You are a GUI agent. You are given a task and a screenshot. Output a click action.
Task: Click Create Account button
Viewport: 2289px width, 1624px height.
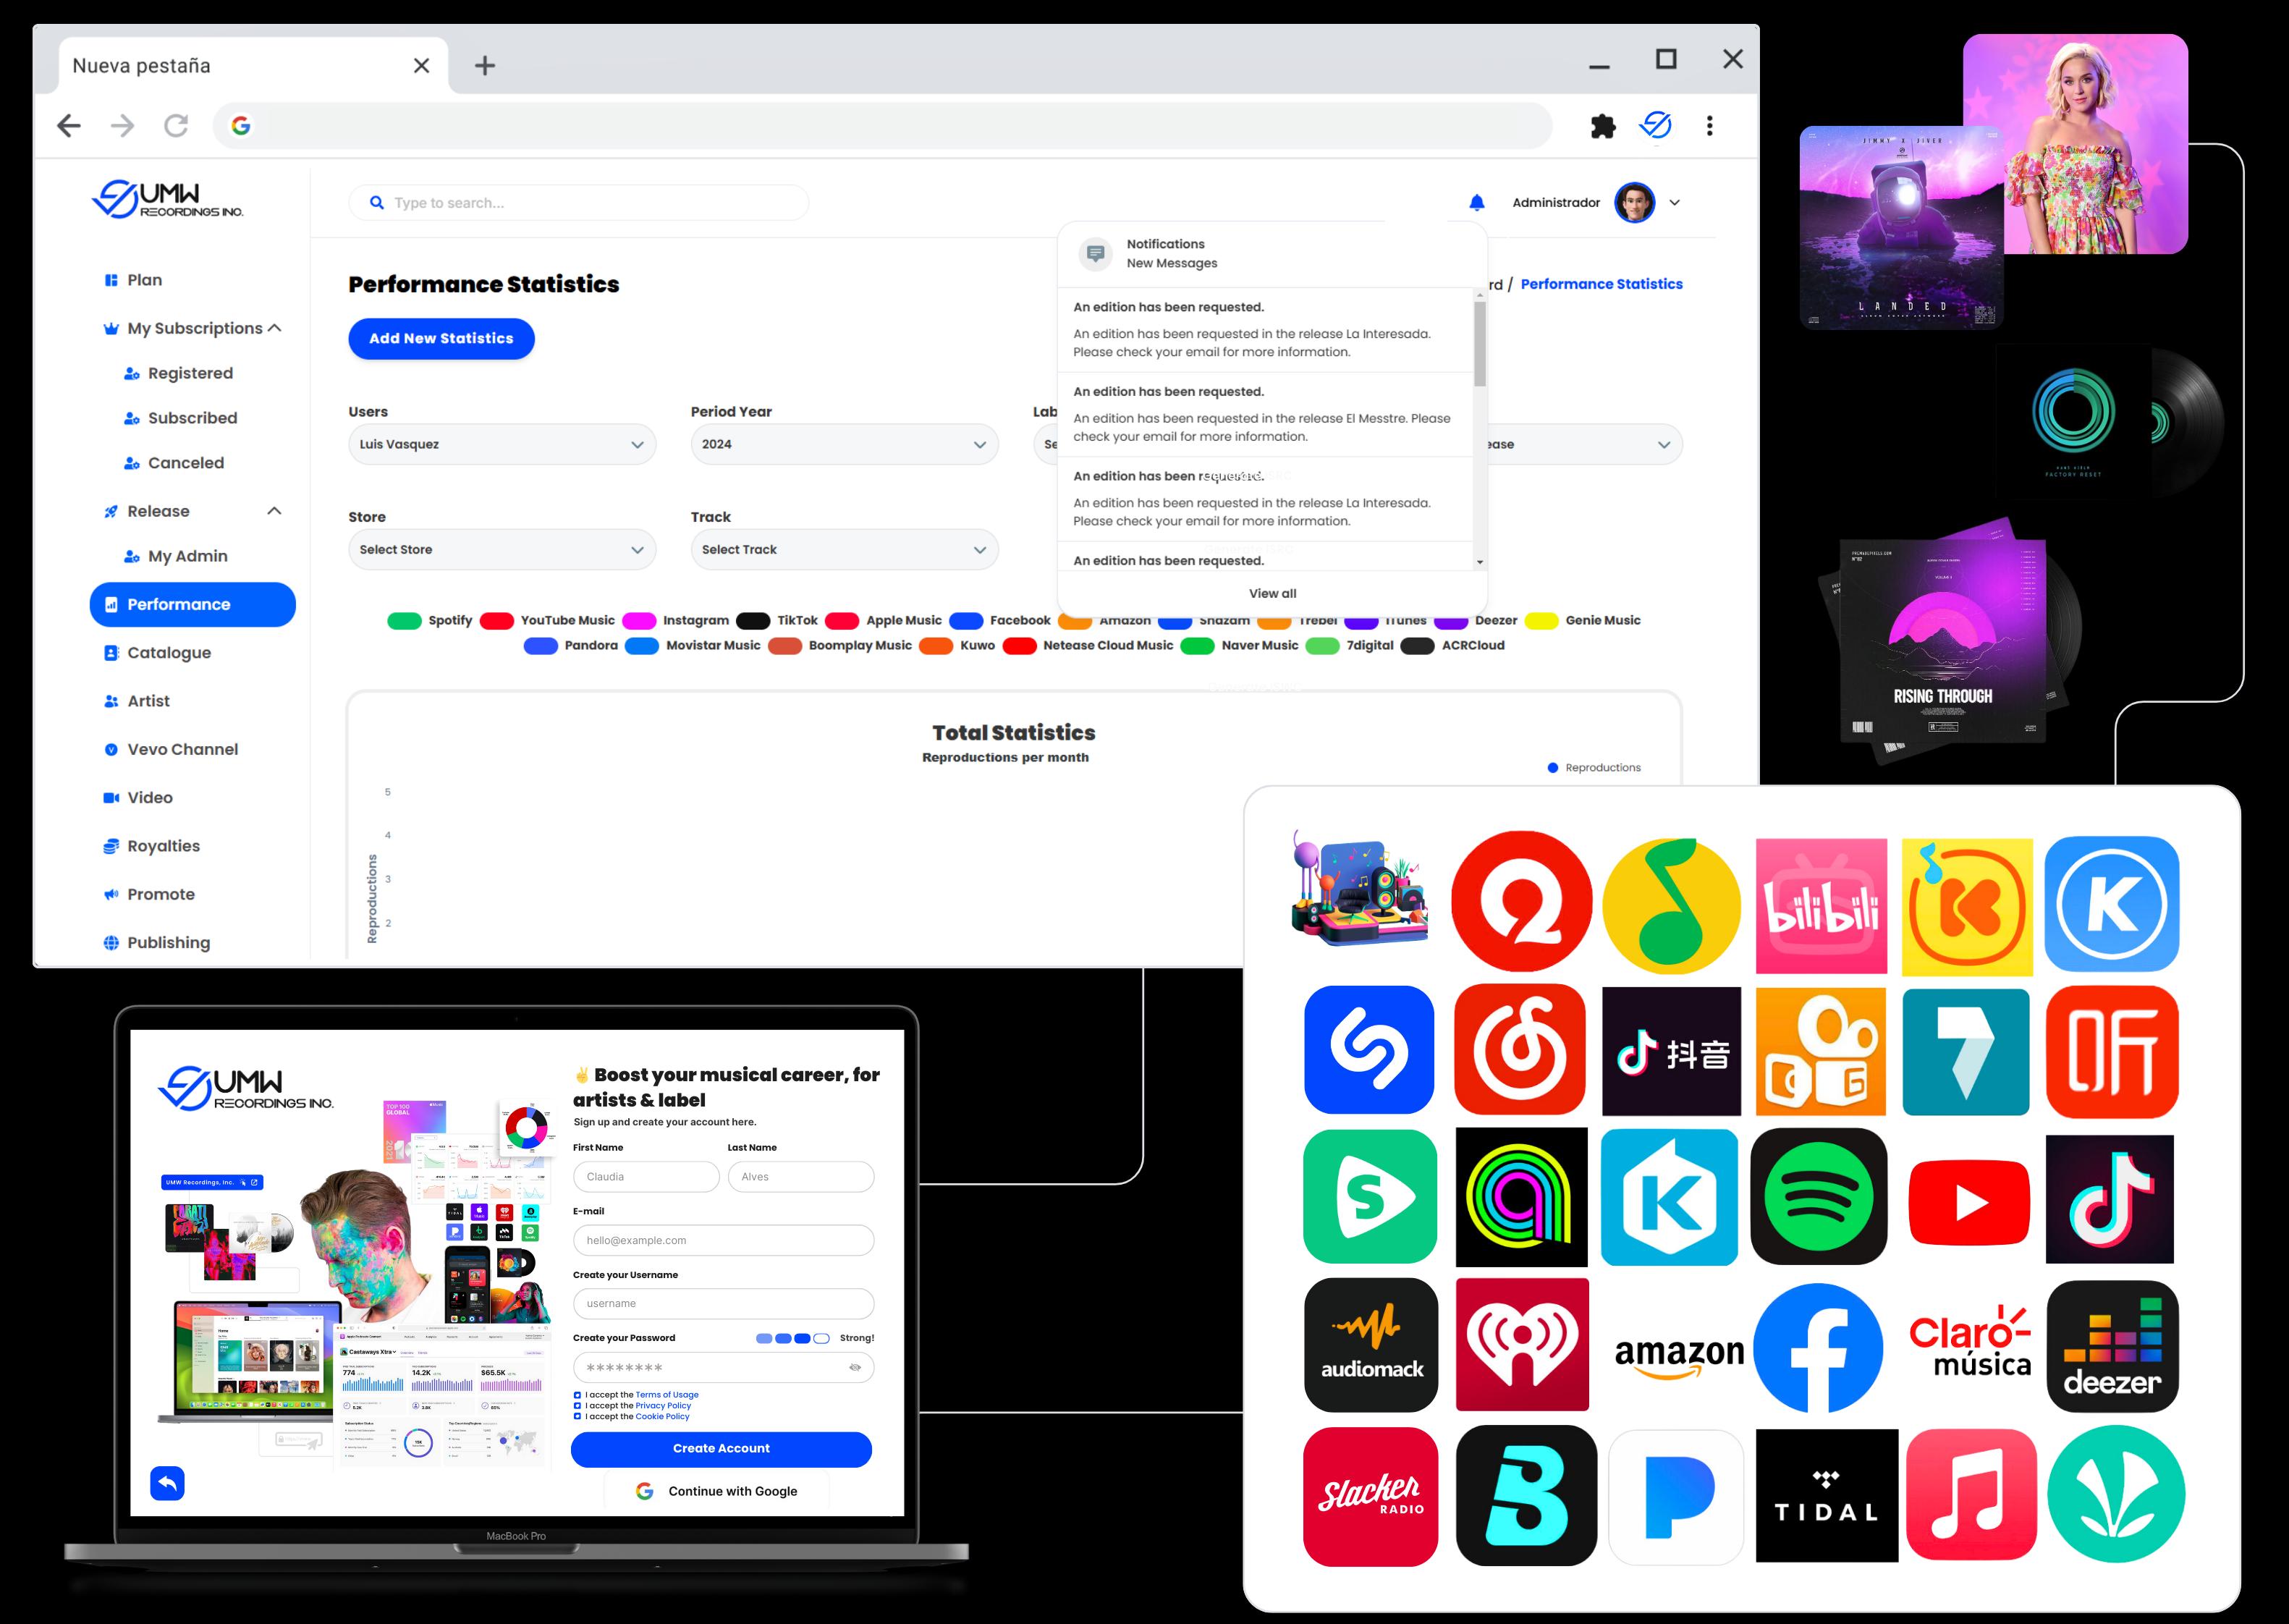point(721,1449)
